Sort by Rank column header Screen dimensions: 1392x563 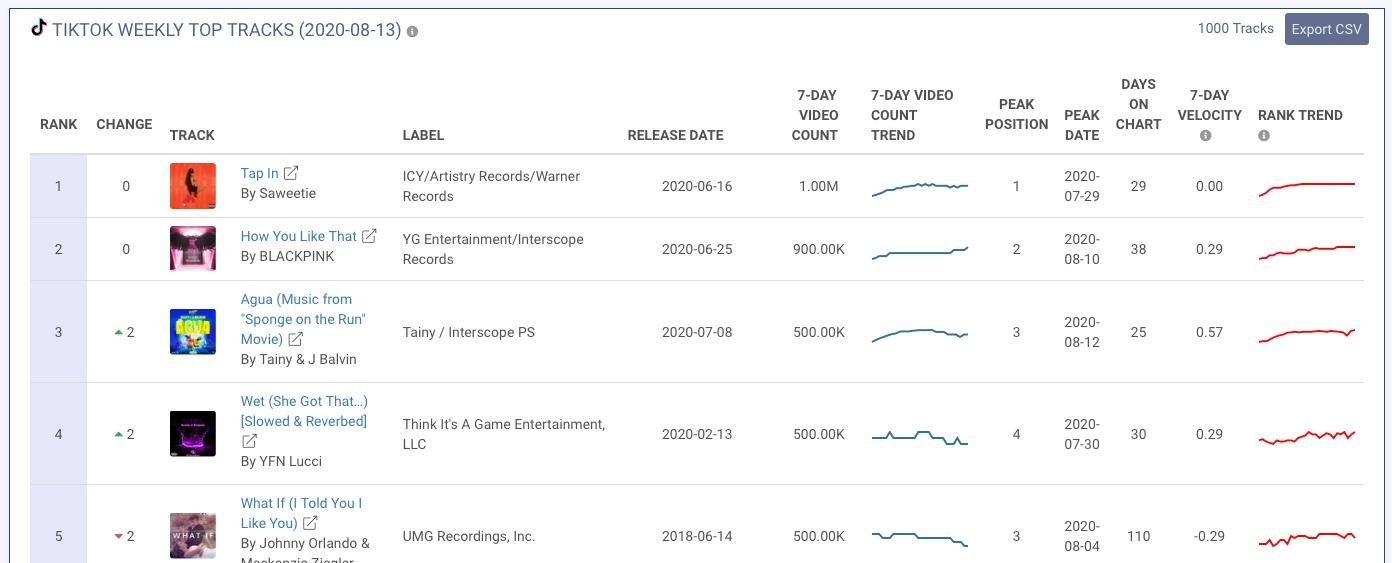click(58, 124)
